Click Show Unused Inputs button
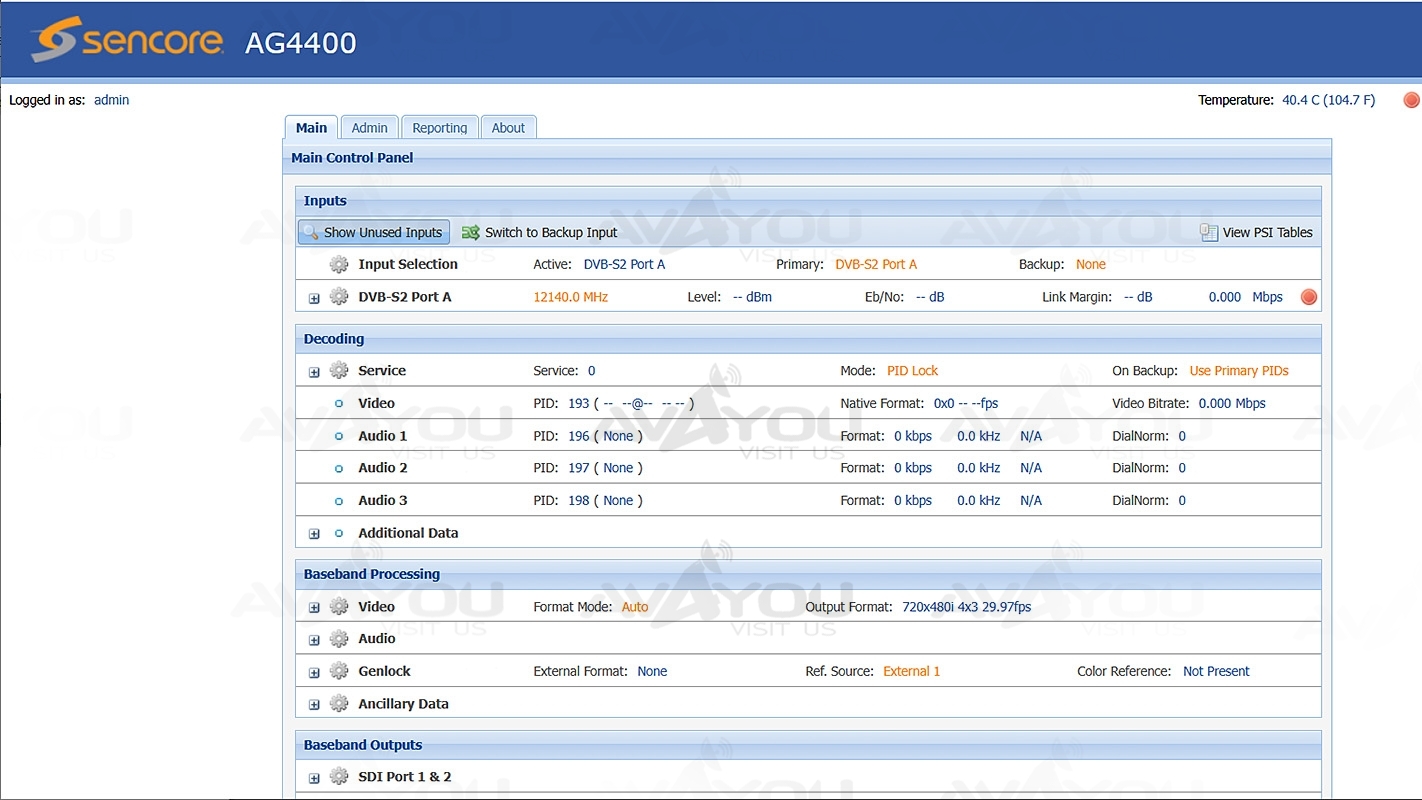 pyautogui.click(x=374, y=233)
